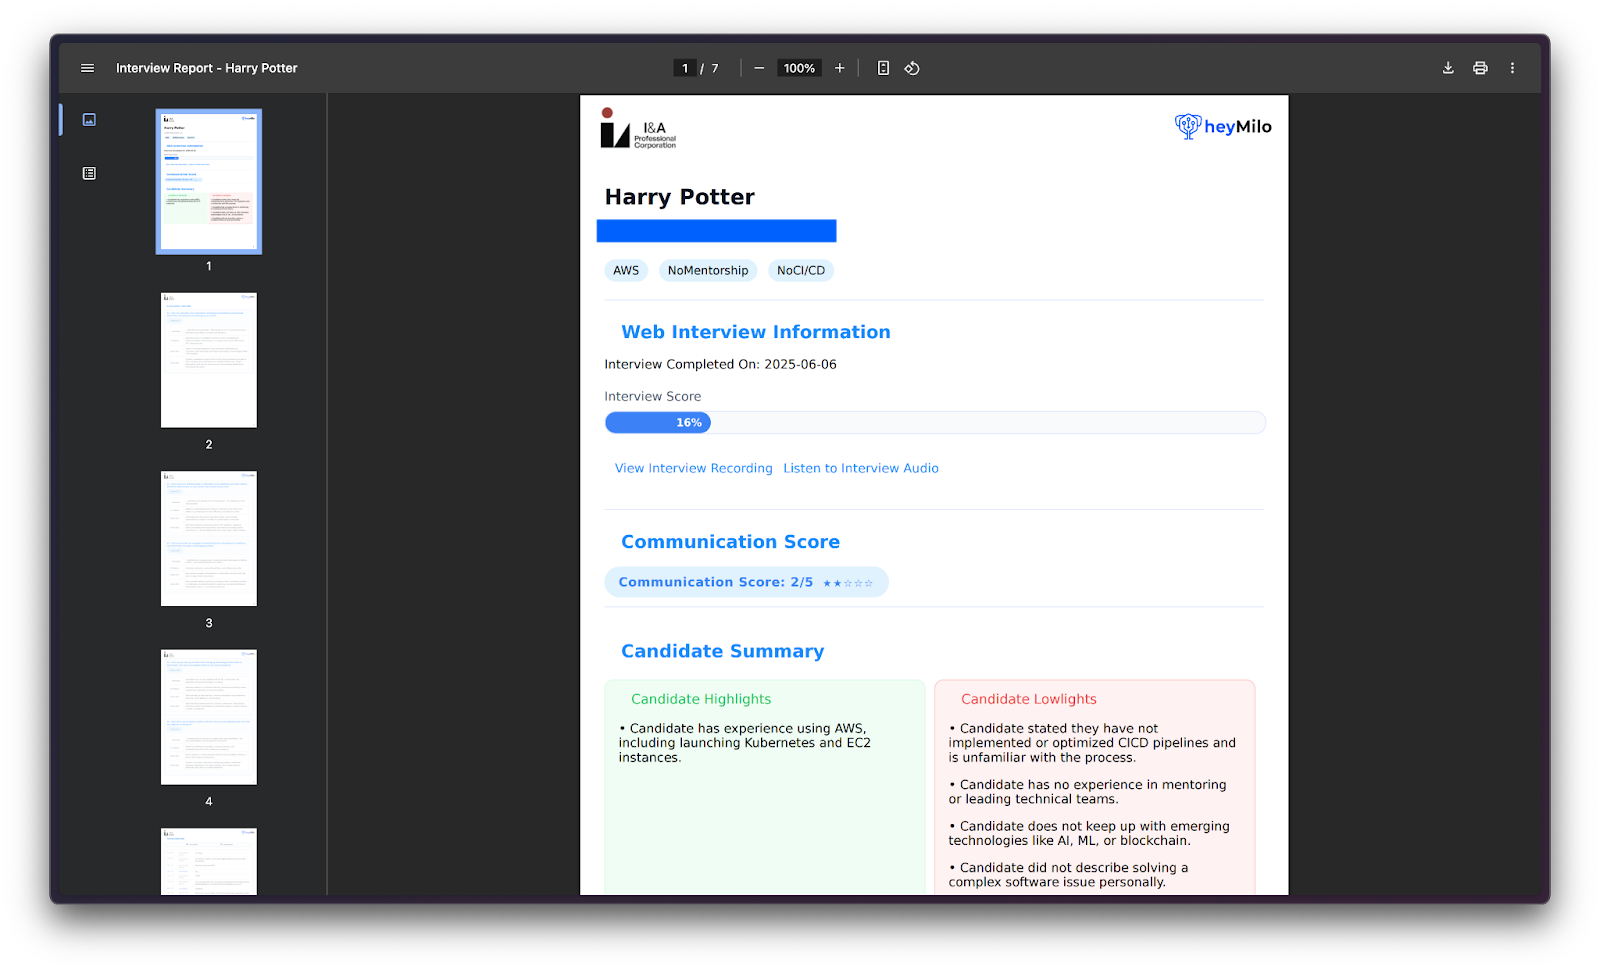
Task: Click the heyMilo logo
Action: pos(1223,127)
